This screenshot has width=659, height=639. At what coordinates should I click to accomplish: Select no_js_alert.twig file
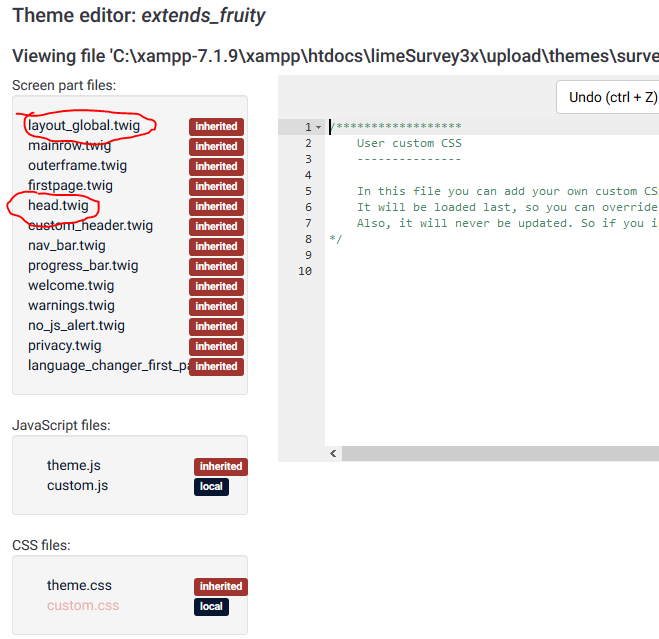click(x=76, y=326)
